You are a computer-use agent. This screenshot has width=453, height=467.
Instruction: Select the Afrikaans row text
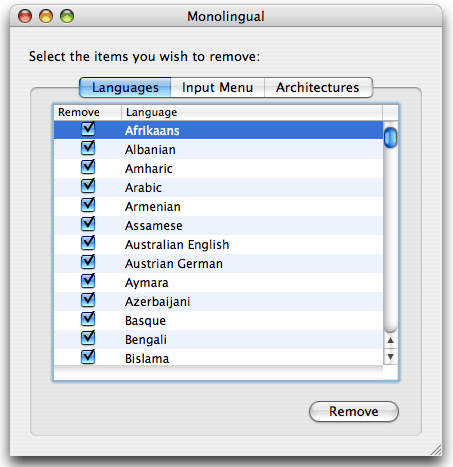pos(152,131)
